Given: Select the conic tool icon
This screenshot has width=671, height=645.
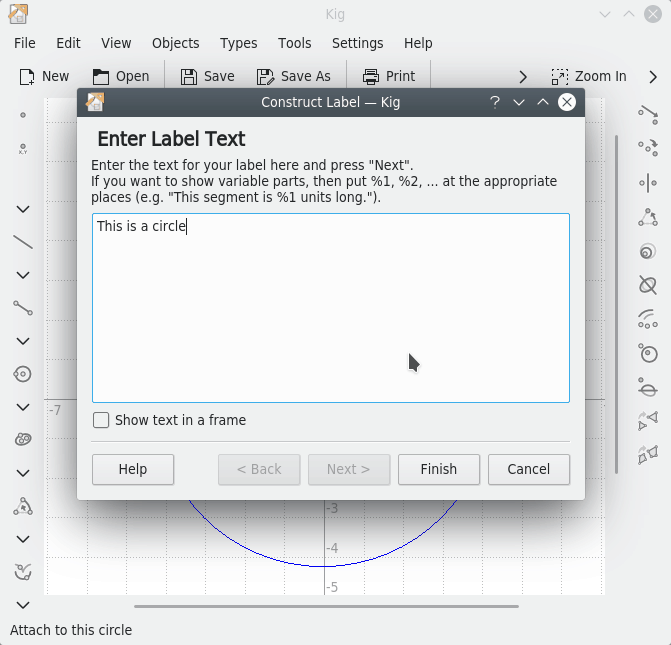Looking at the screenshot, I should click(x=23, y=440).
